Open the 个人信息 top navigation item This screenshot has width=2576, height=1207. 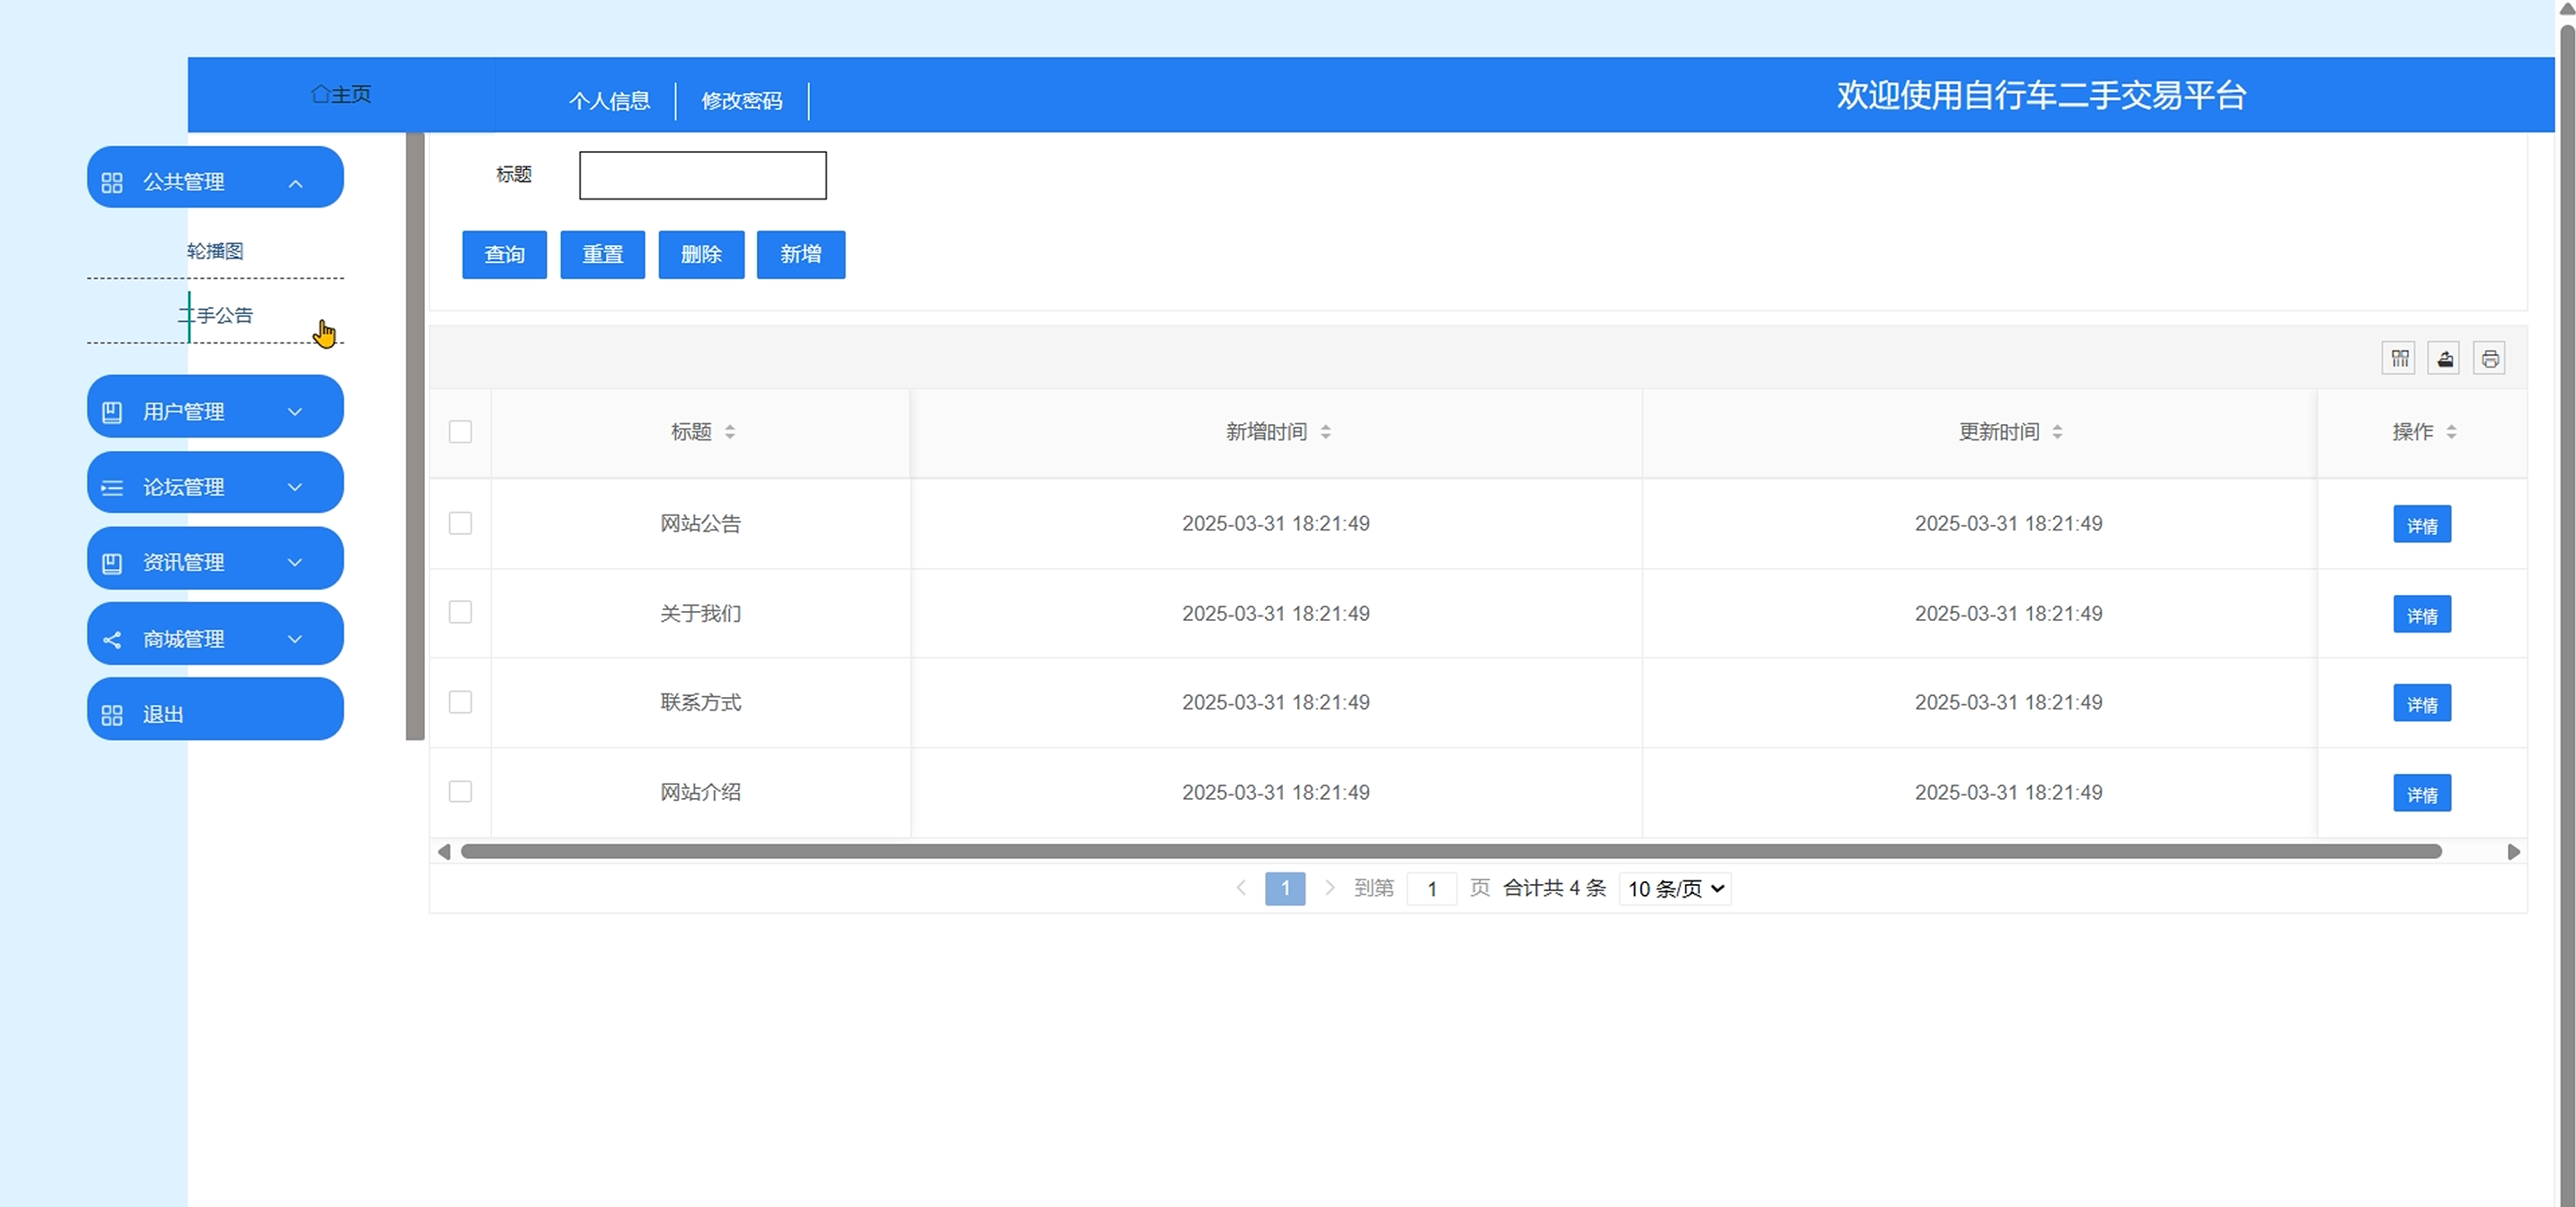pyautogui.click(x=609, y=101)
